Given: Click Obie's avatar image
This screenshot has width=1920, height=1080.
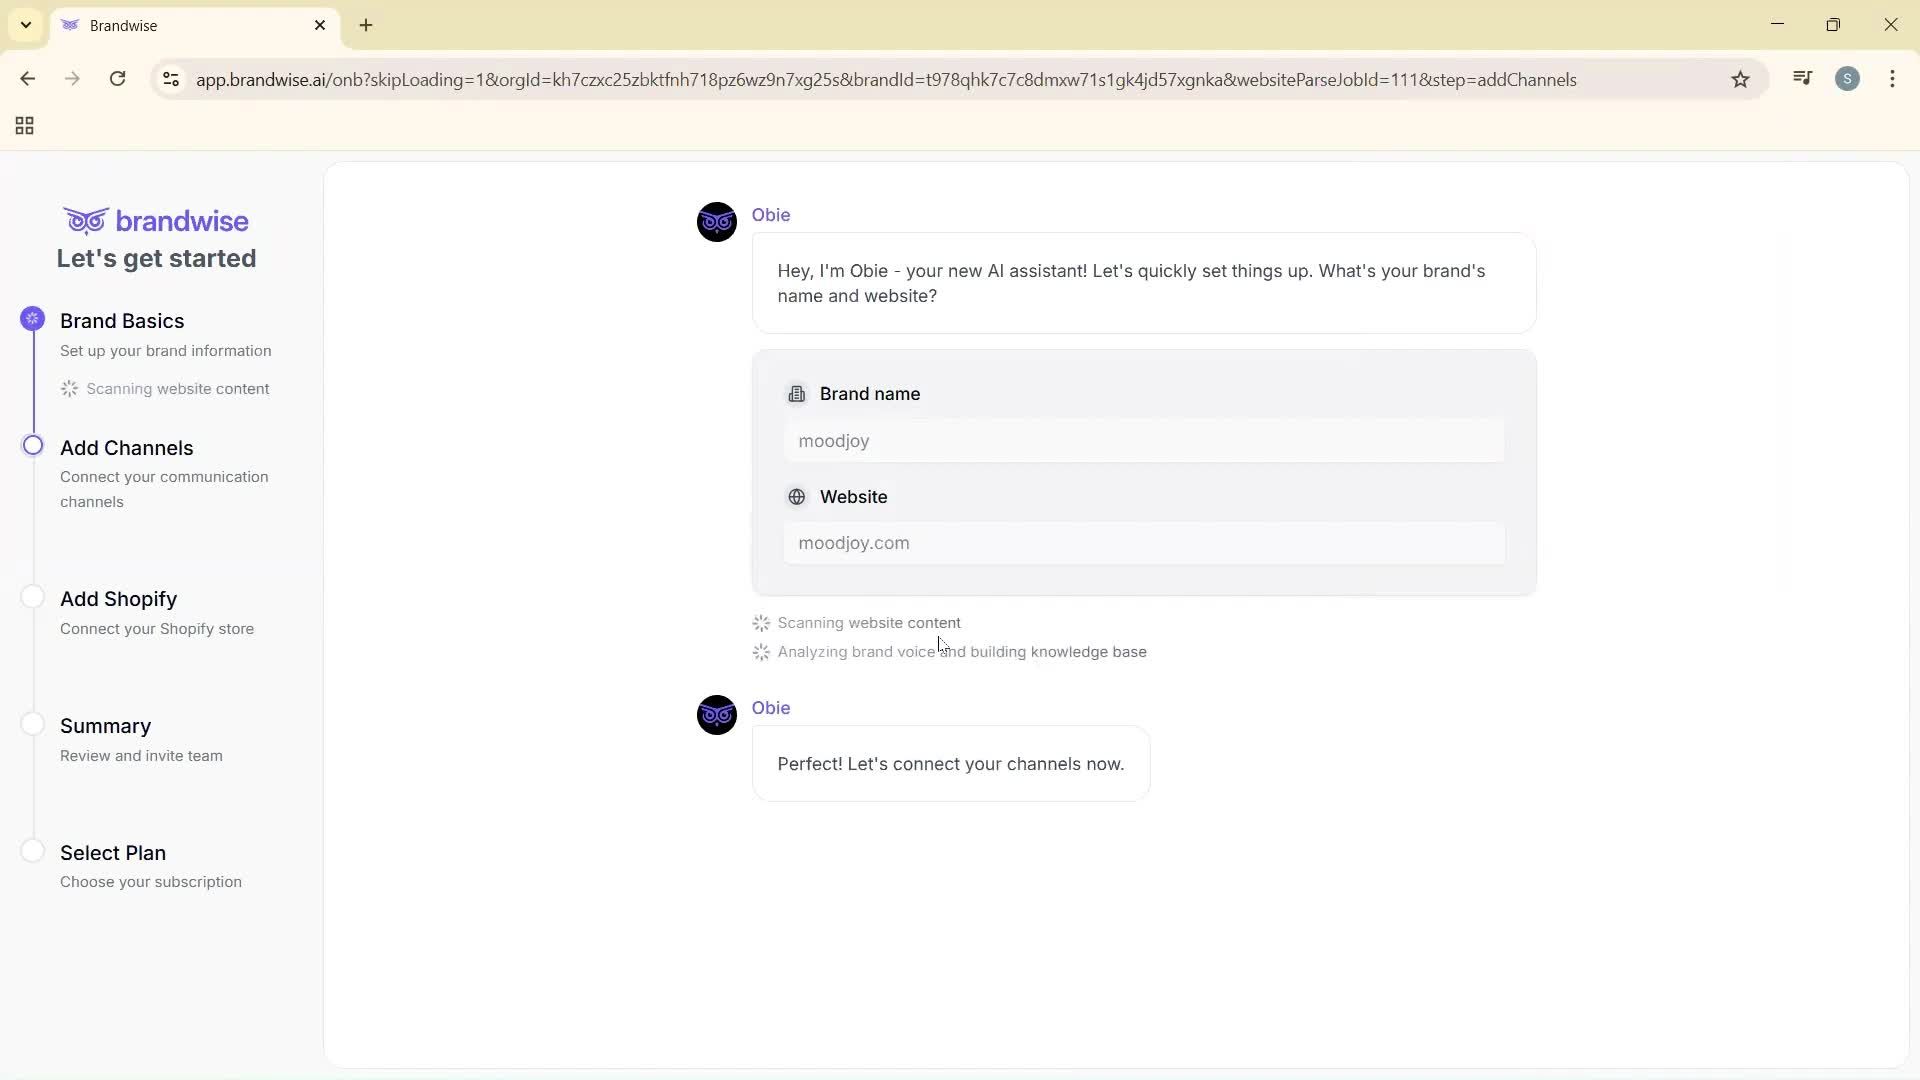Looking at the screenshot, I should [x=716, y=221].
